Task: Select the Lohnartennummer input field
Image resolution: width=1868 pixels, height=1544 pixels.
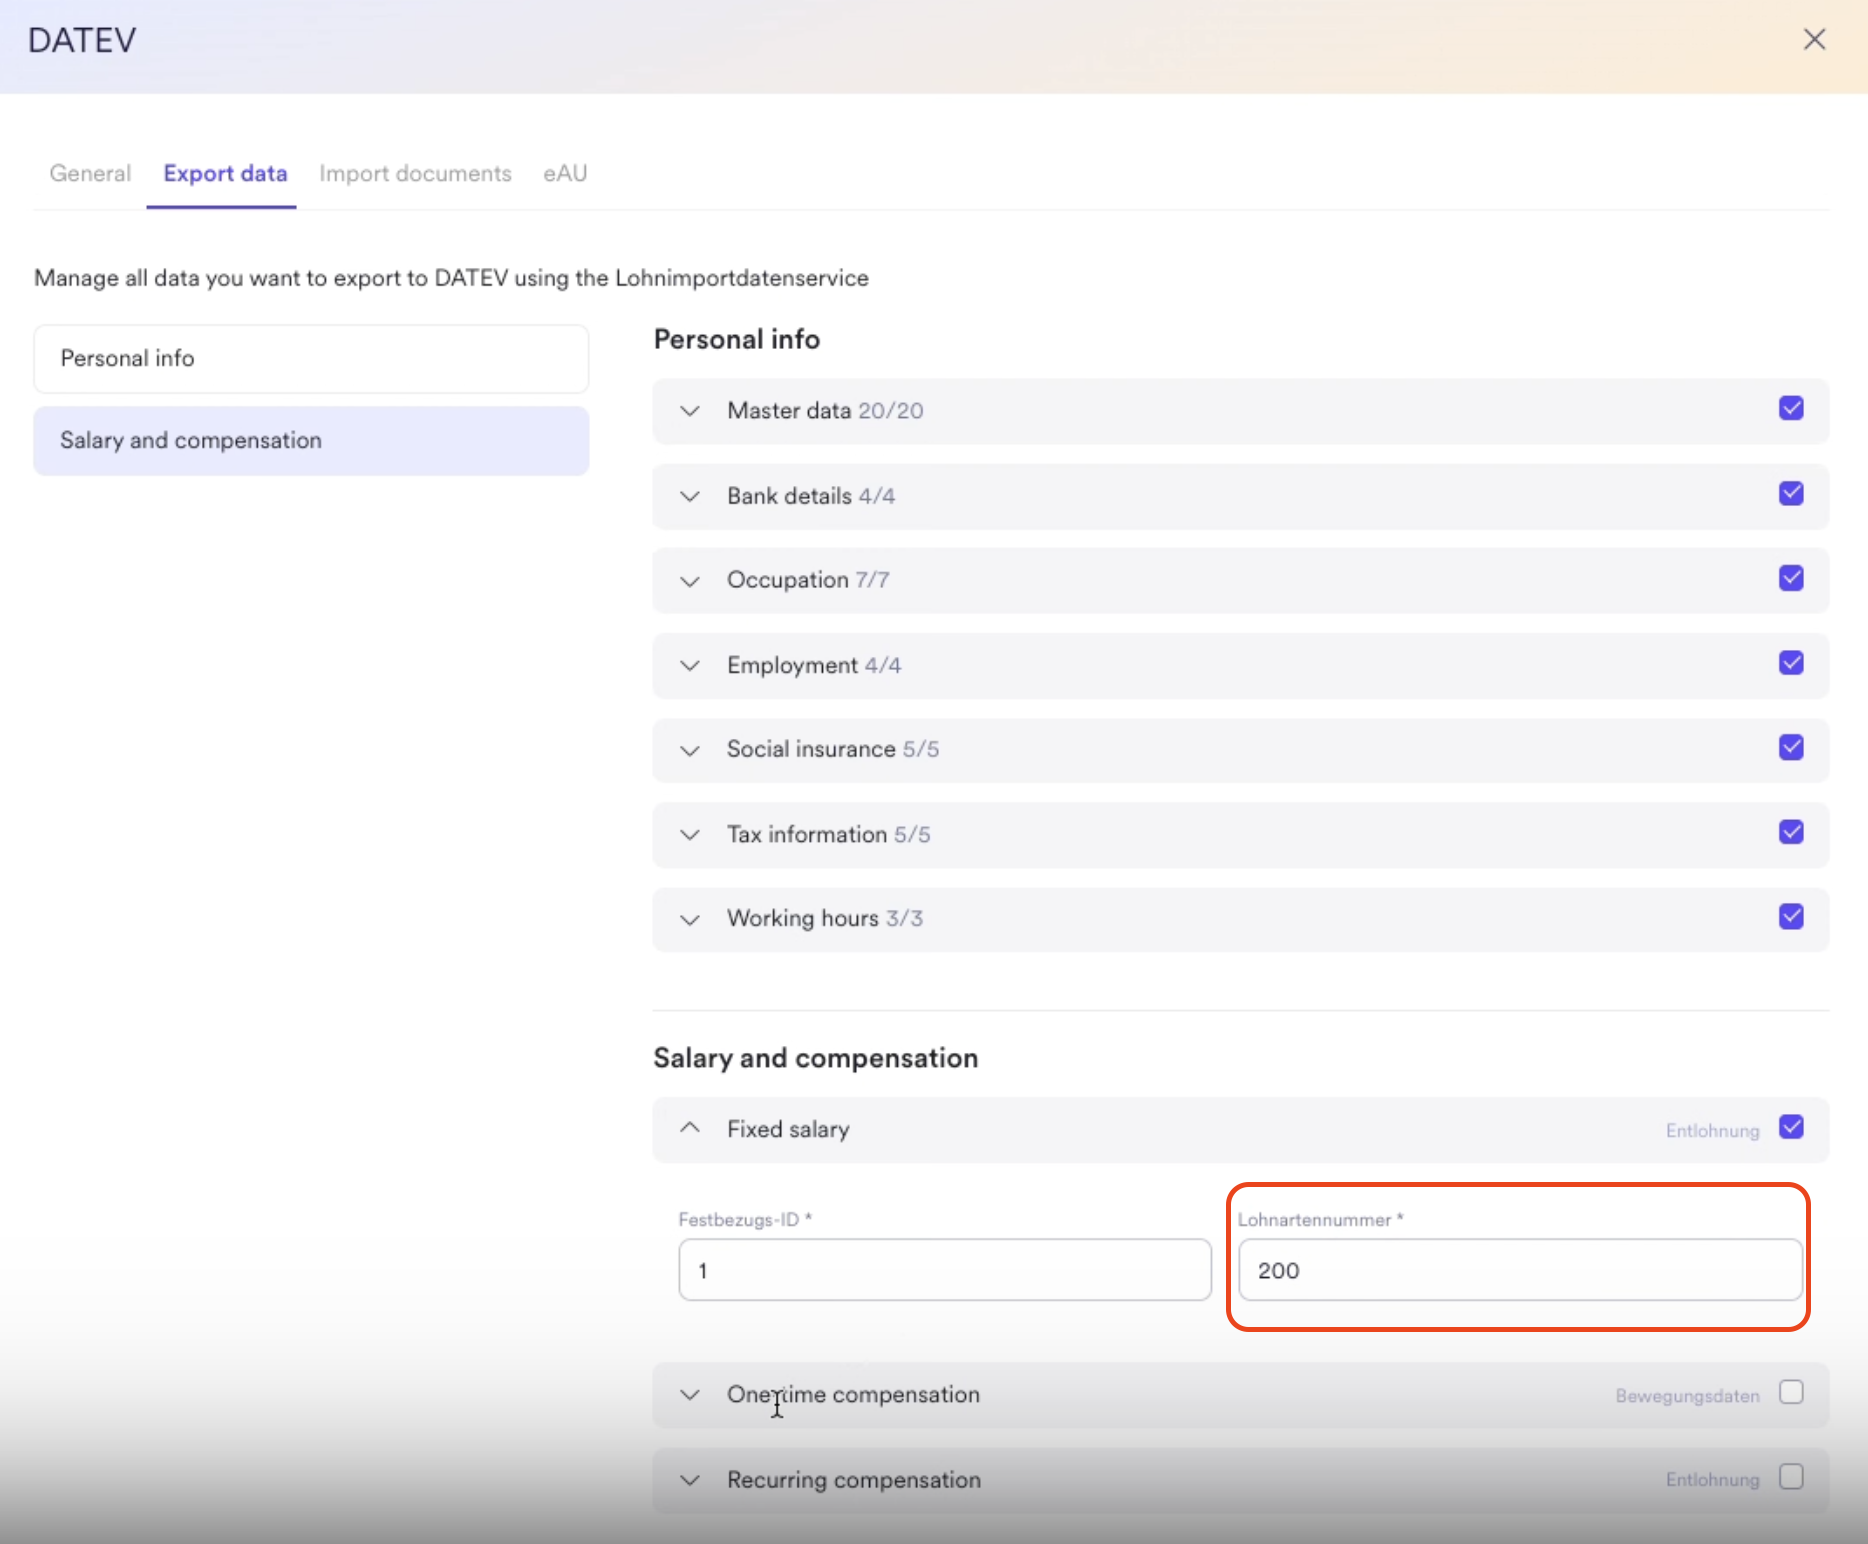Action: 1518,1270
